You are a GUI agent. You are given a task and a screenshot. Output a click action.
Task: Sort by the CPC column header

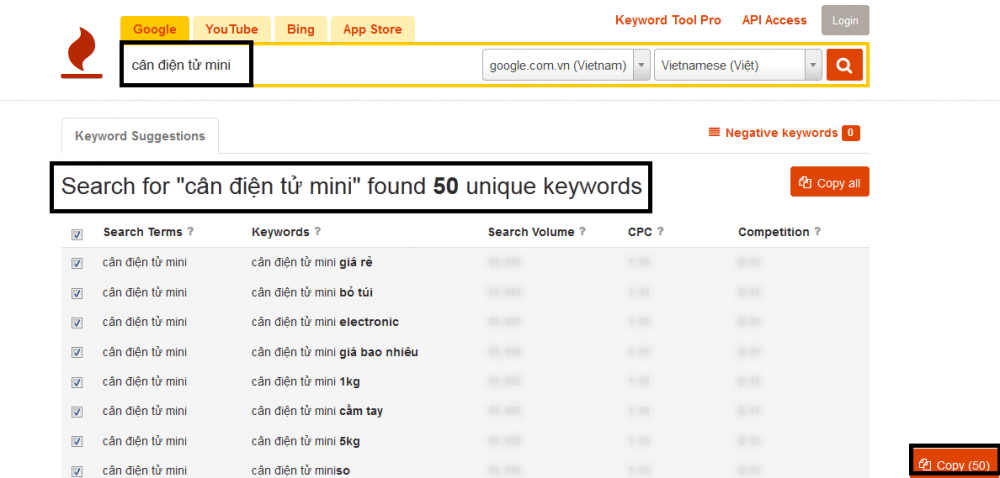point(640,232)
